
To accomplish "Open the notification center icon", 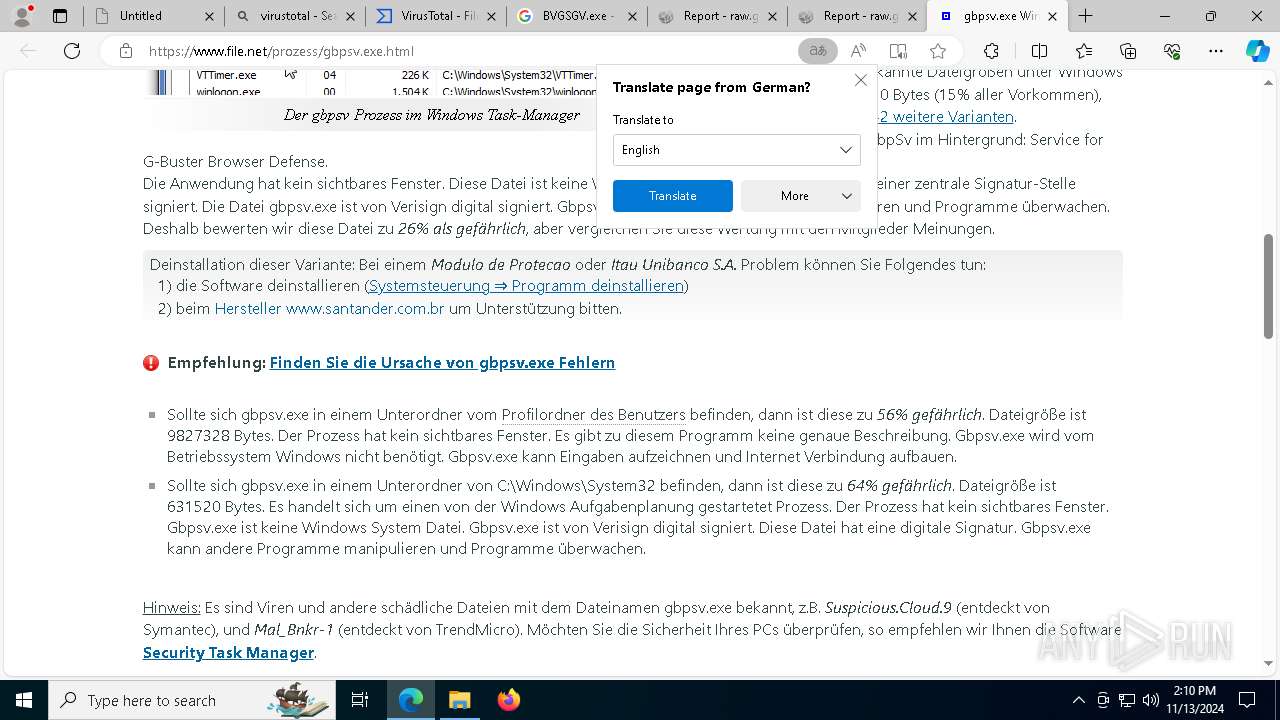I will [1247, 700].
